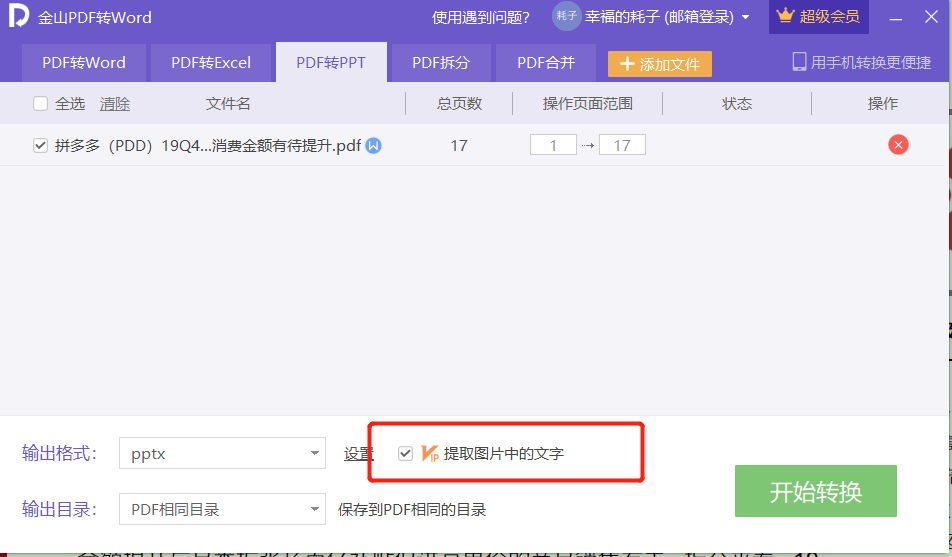
Task: Click the Kingsoft PDF app logo icon
Action: (x=19, y=16)
